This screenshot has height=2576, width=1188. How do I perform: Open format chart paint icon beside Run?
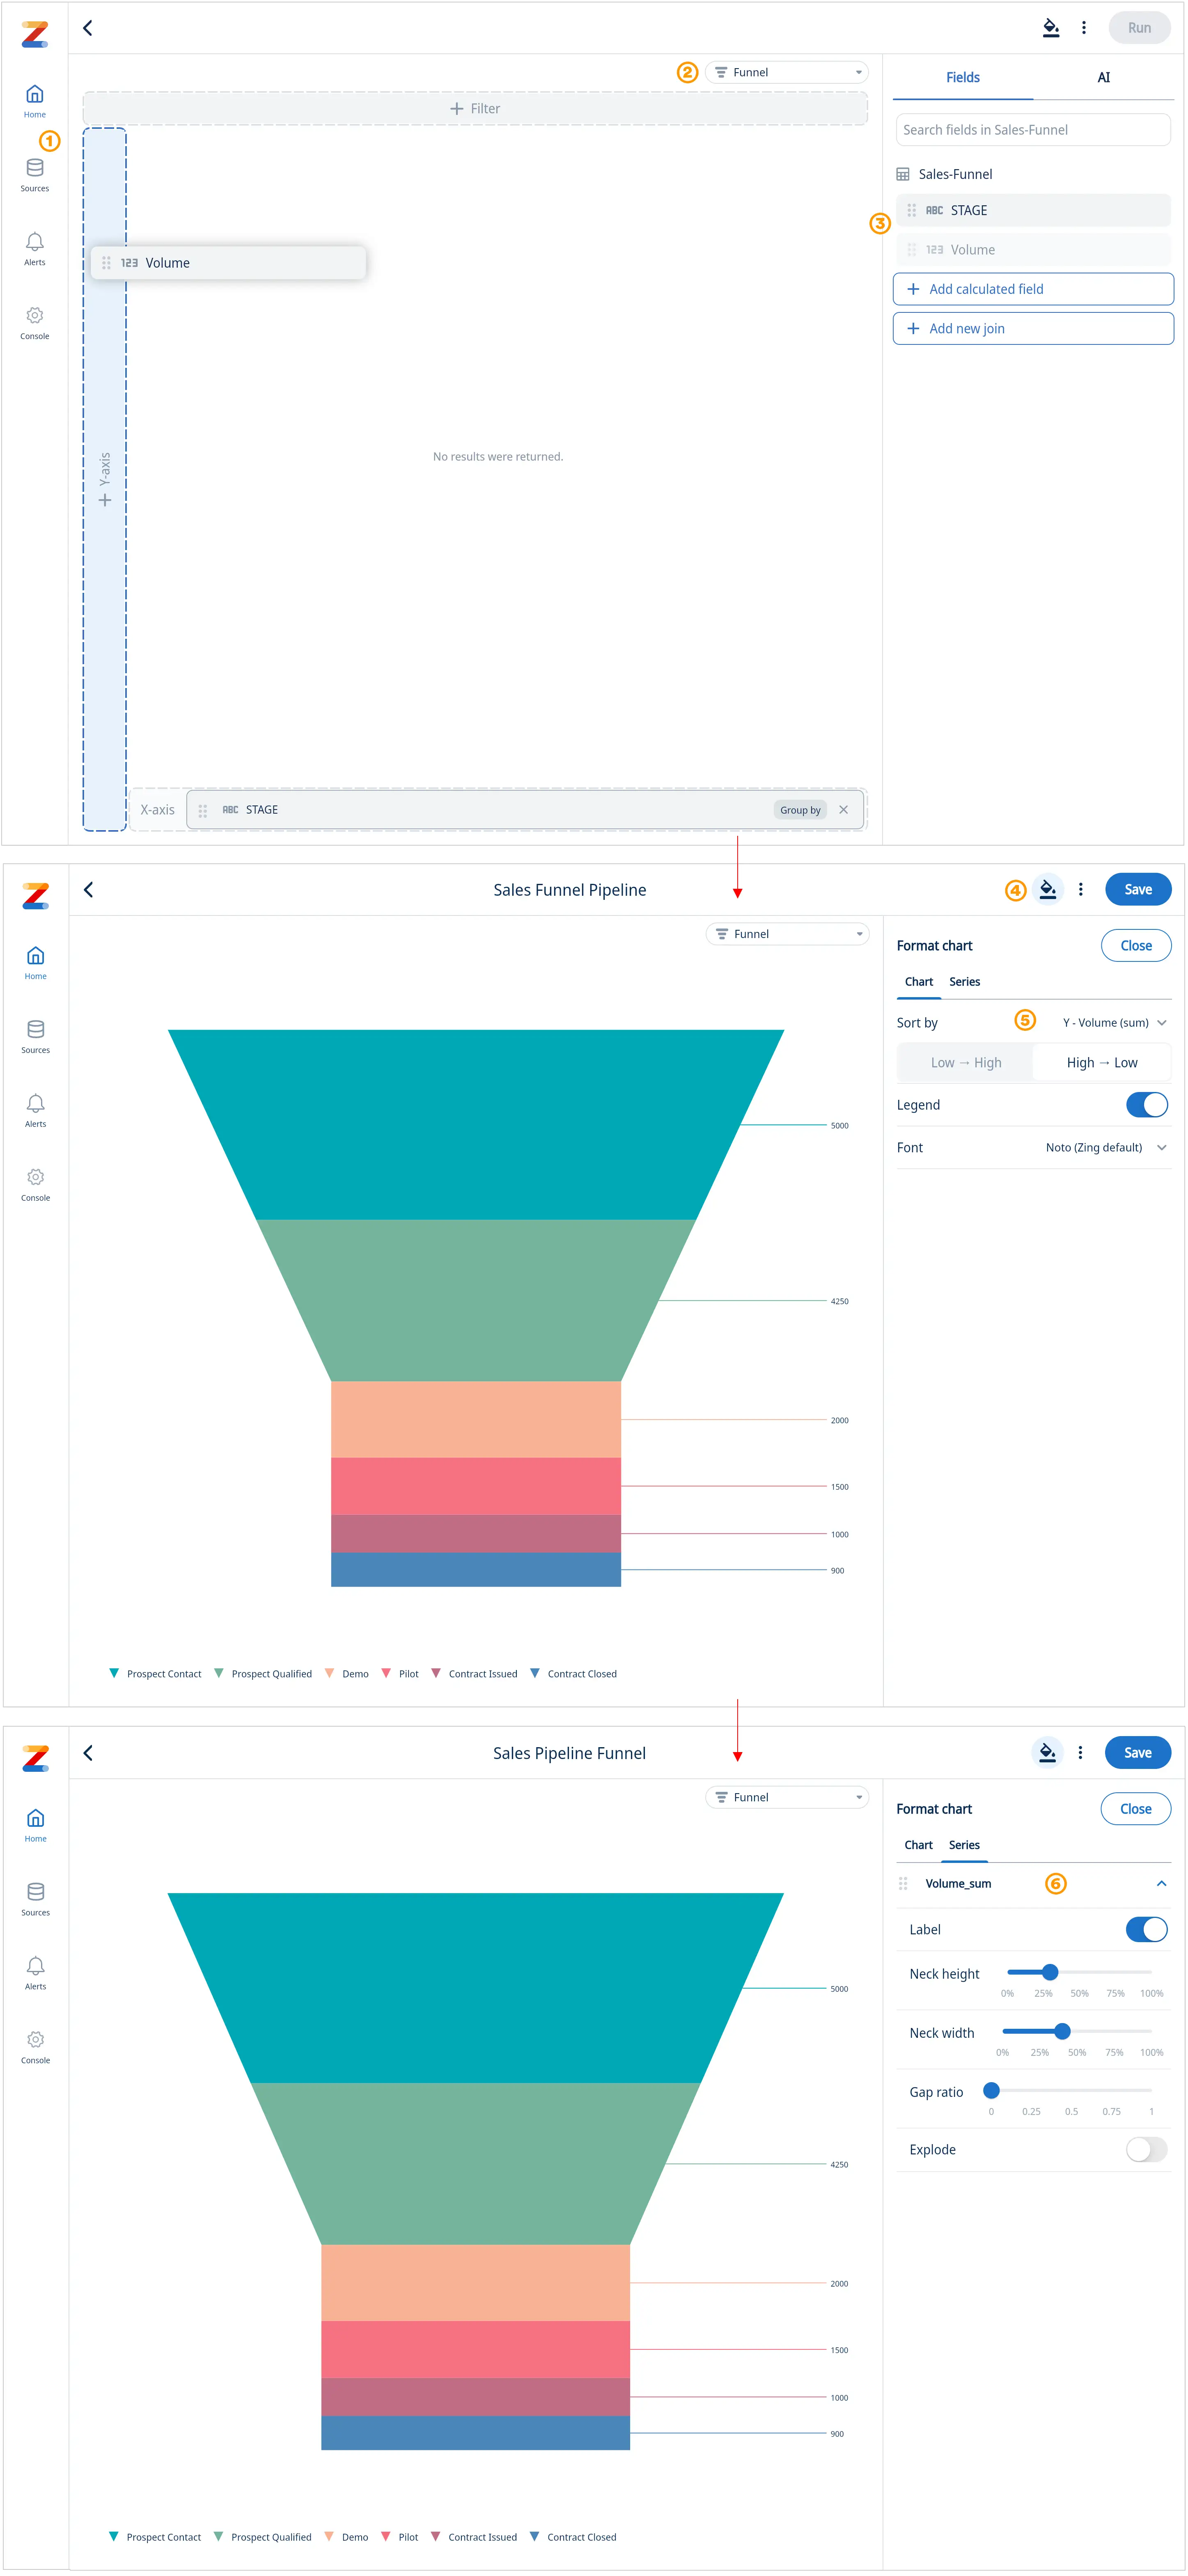coord(1050,28)
